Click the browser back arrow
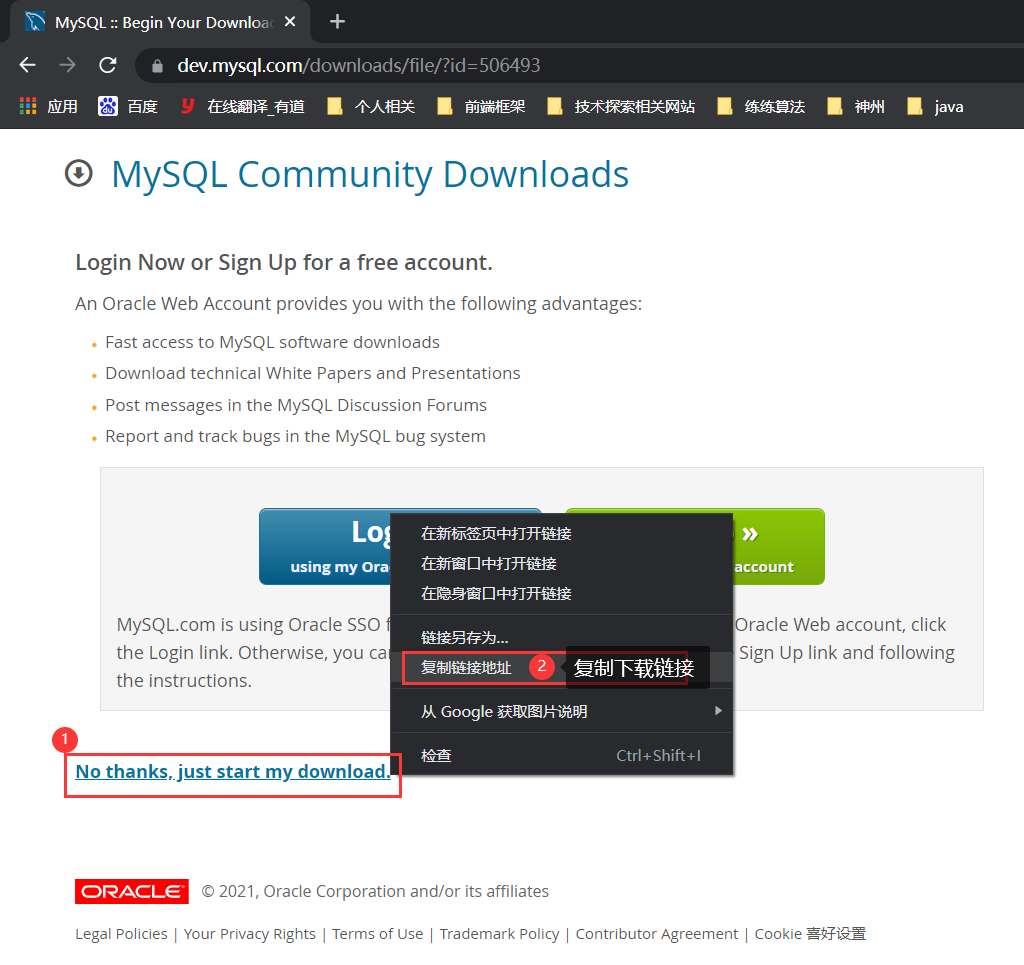 tap(27, 65)
